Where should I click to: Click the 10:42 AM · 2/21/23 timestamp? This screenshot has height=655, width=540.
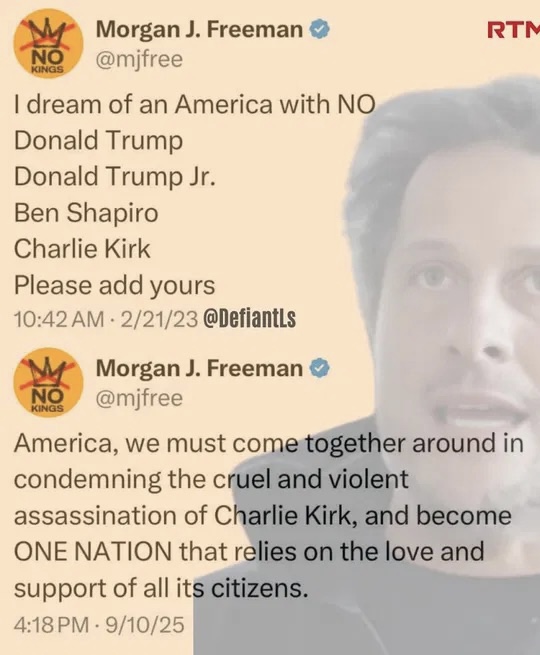pos(106,320)
